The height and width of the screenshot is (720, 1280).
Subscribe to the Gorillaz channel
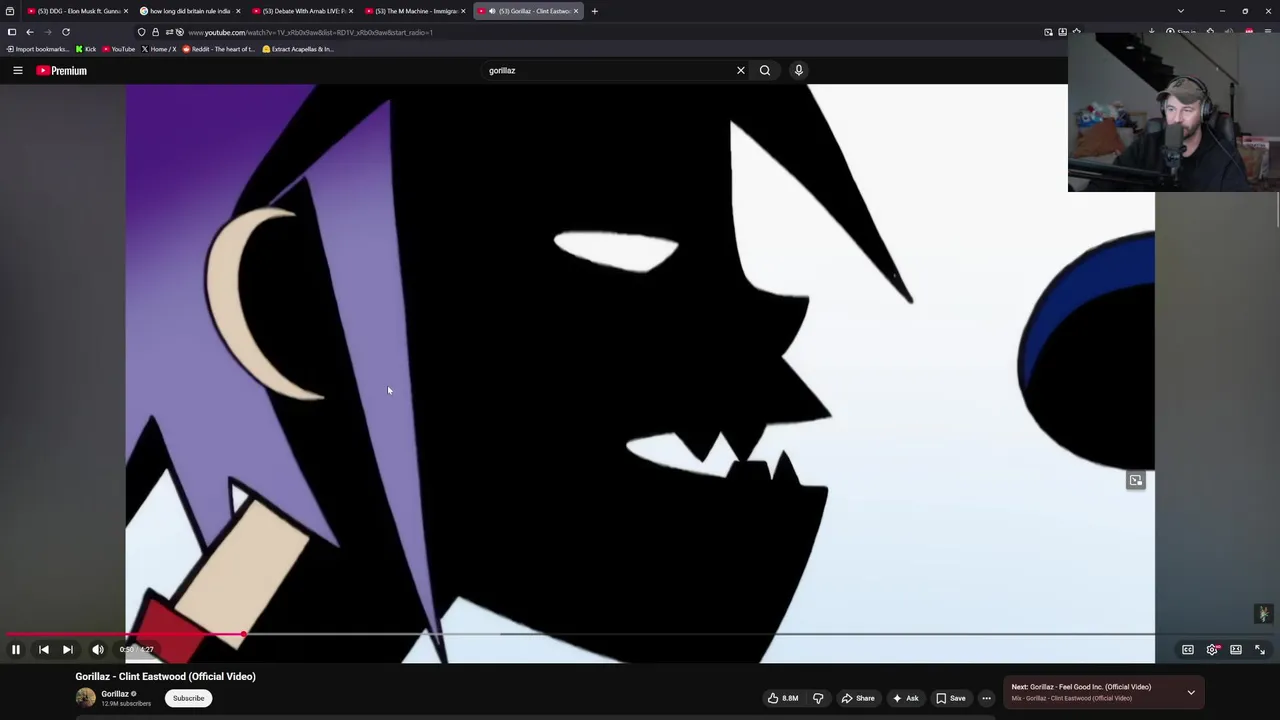coord(188,698)
